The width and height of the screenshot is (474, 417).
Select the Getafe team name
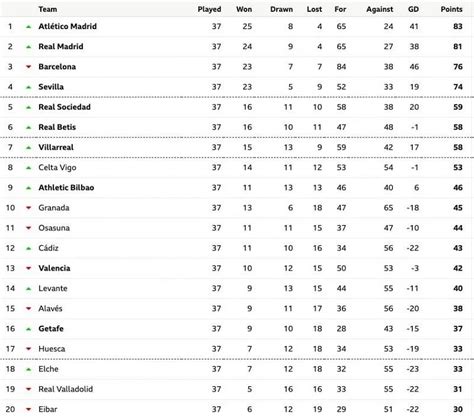tap(51, 329)
